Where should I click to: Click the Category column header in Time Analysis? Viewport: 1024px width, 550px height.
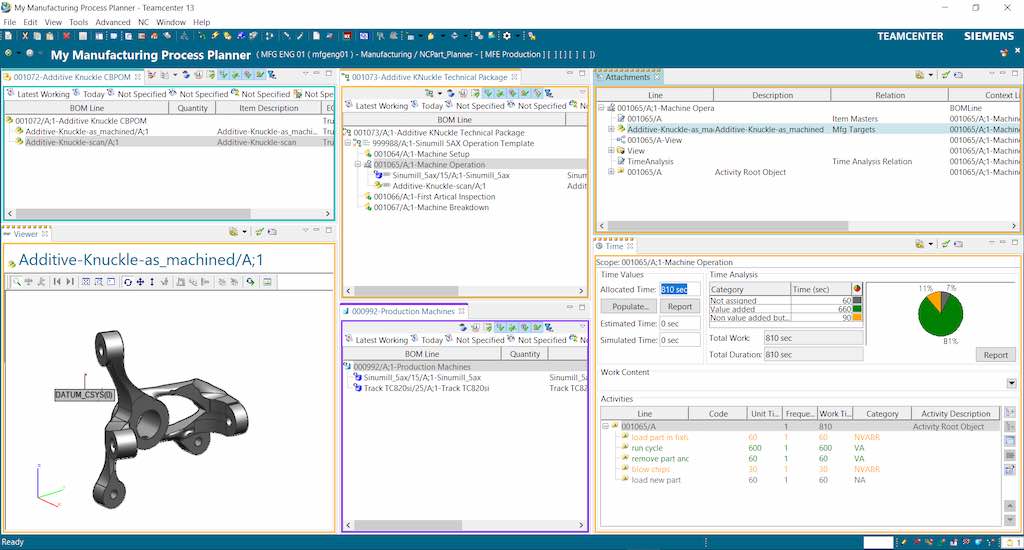point(750,289)
